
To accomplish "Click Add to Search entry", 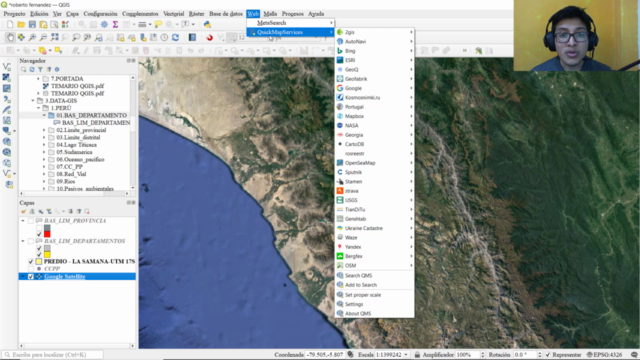I will pos(374,285).
